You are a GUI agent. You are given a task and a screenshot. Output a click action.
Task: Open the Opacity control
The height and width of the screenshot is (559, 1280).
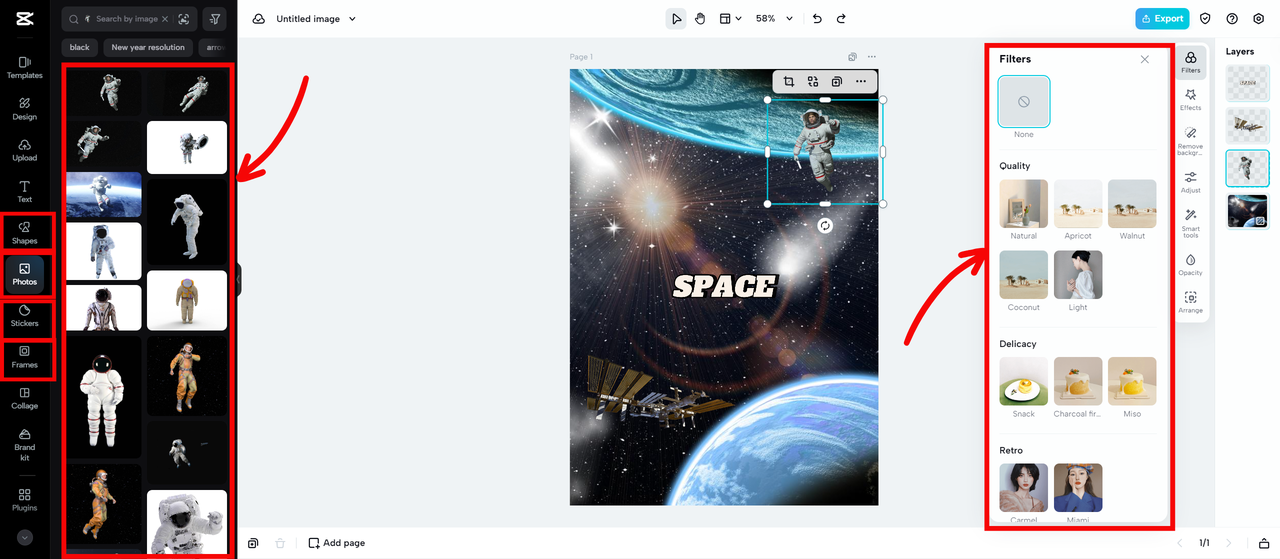[1190, 264]
